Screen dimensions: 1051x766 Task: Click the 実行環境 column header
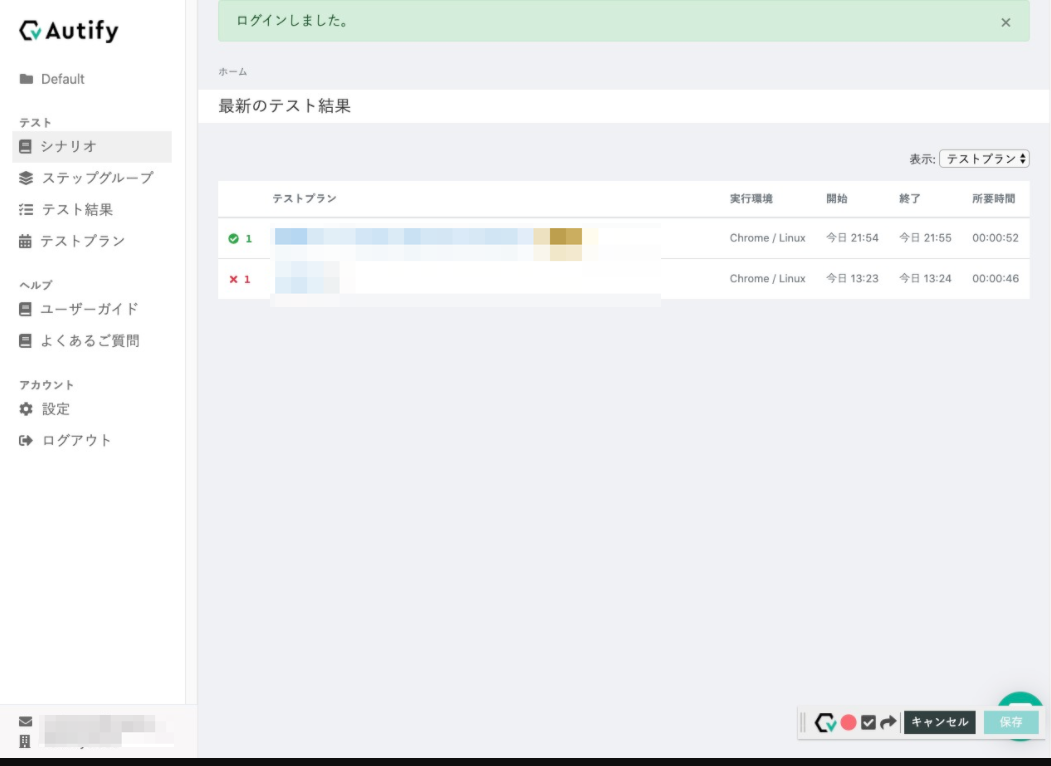(x=751, y=198)
